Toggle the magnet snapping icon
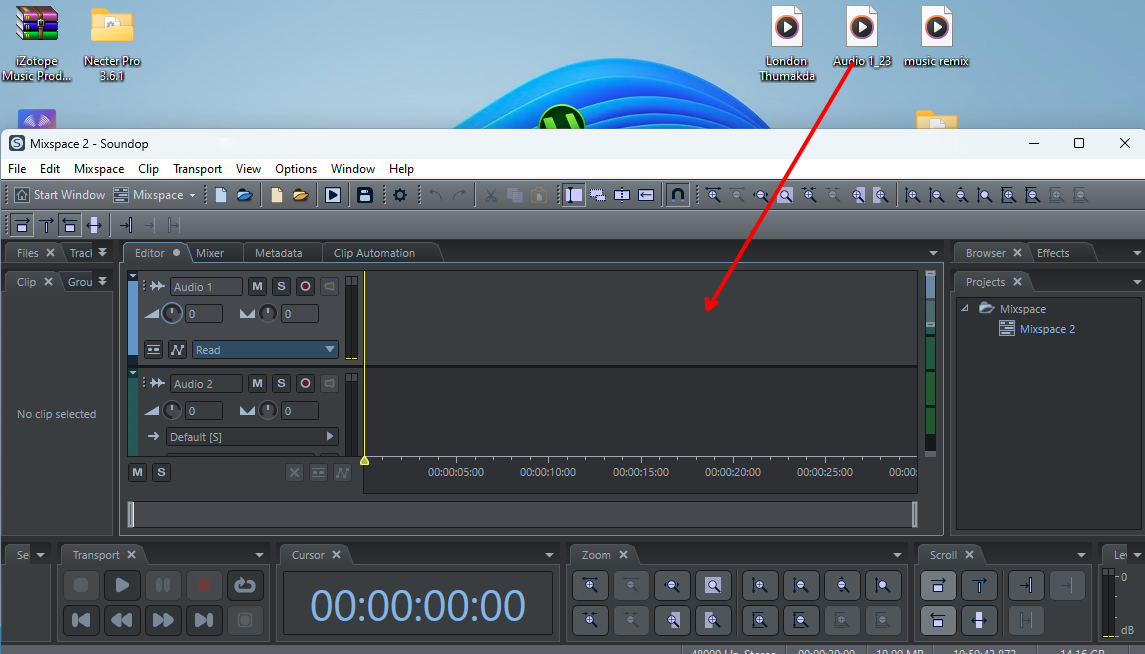The image size is (1145, 654). point(678,195)
